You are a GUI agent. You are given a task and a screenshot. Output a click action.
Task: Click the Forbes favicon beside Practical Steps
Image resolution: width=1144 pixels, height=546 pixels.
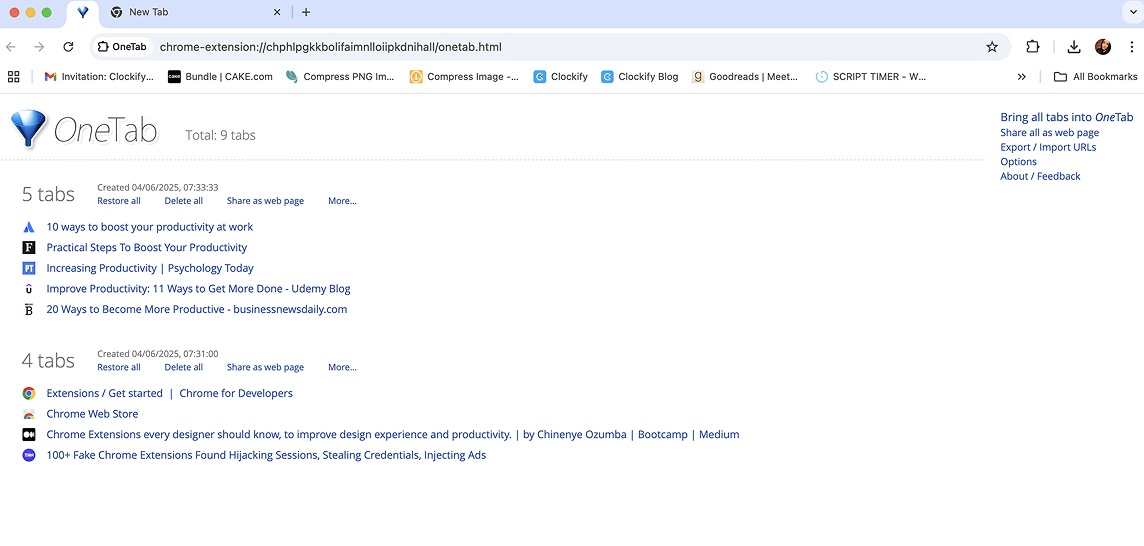[28, 247]
